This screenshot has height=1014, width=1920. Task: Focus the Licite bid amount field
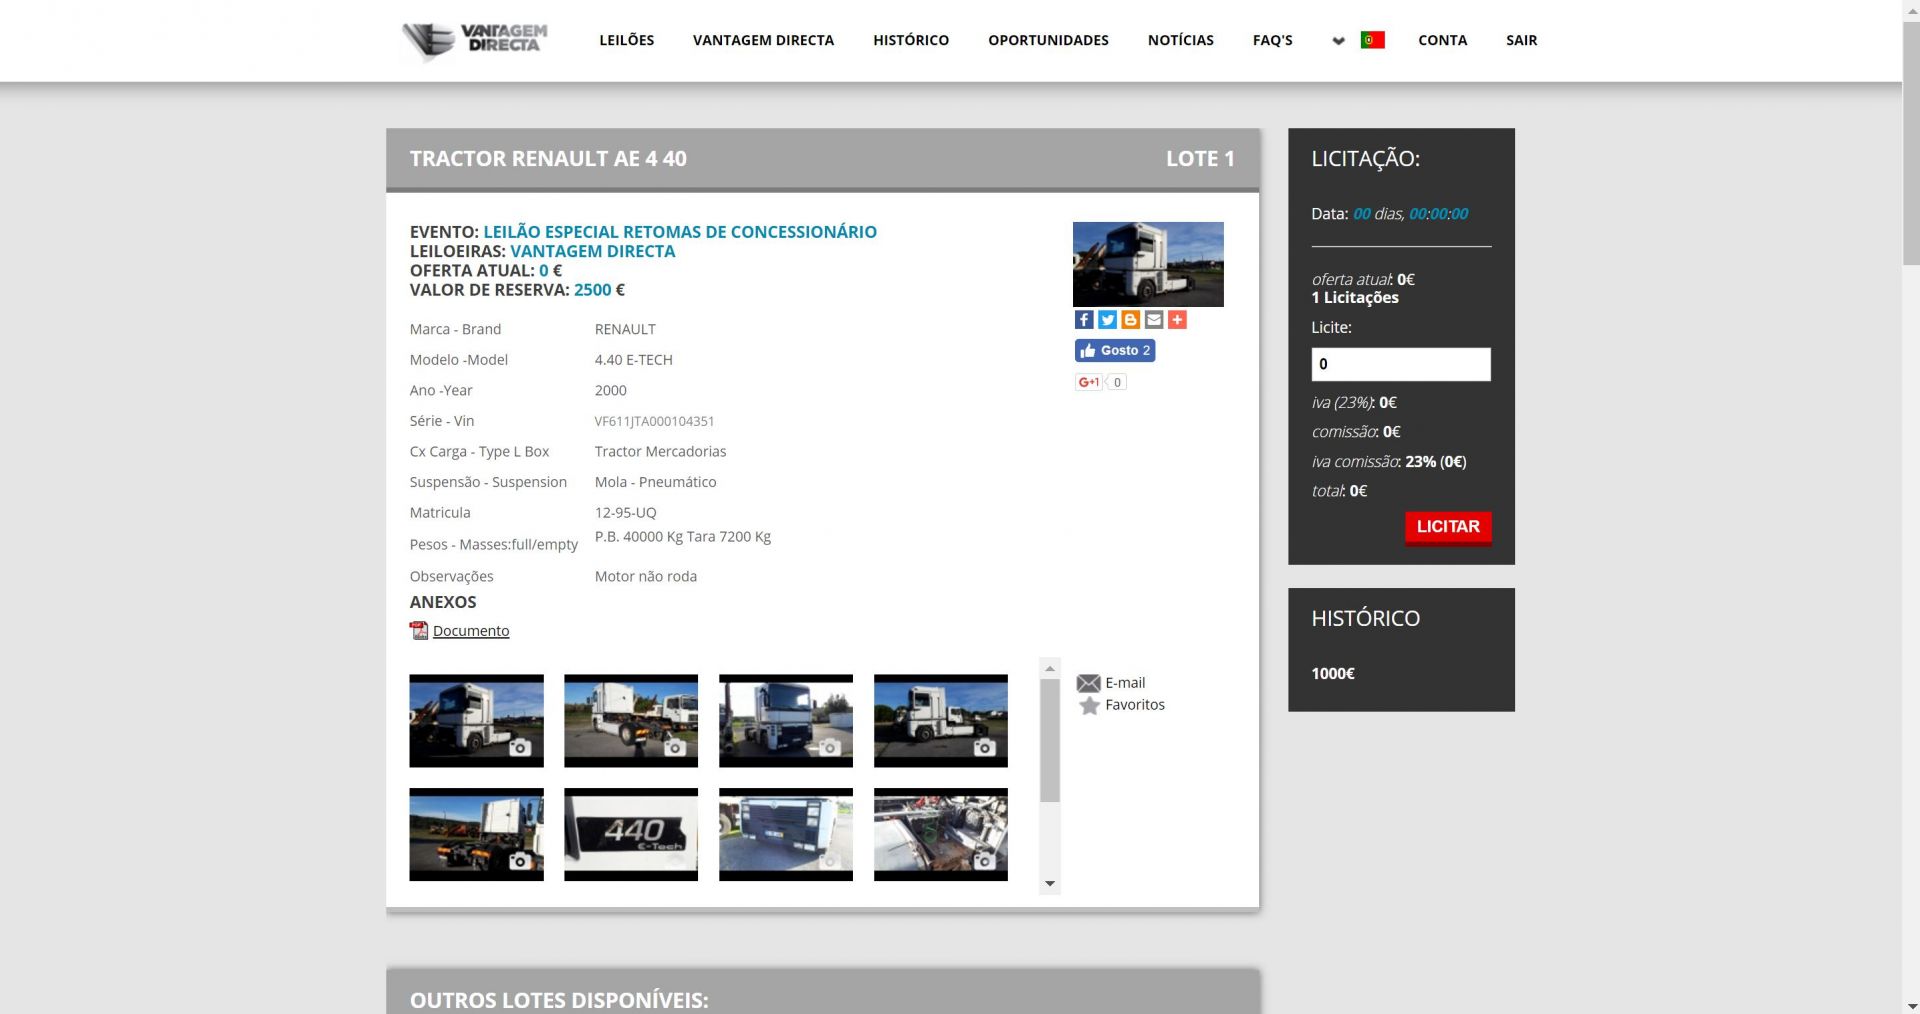[x=1400, y=364]
